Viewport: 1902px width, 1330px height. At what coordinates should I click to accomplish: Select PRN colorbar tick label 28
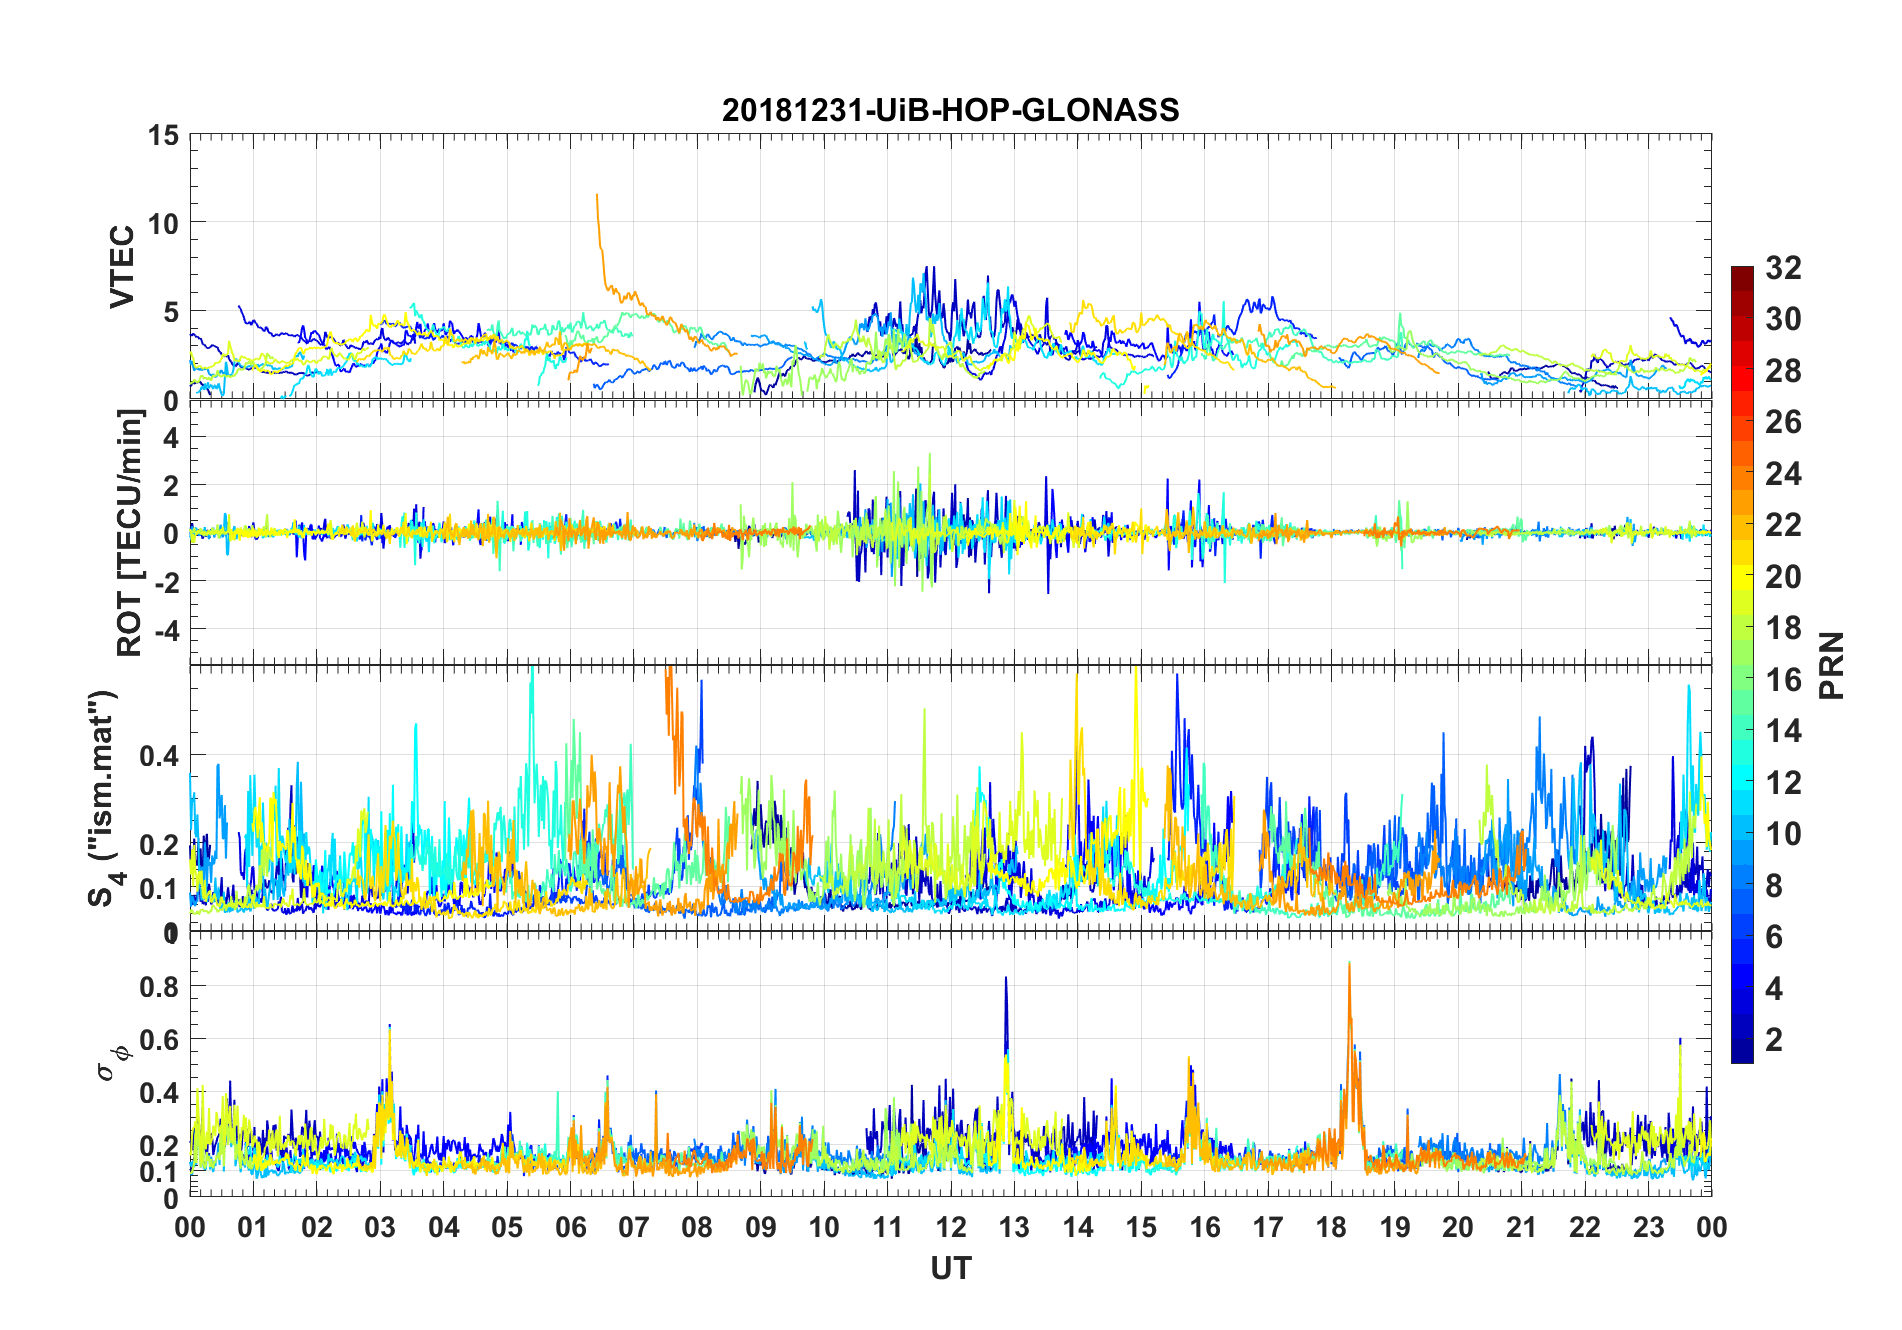(x=1784, y=371)
